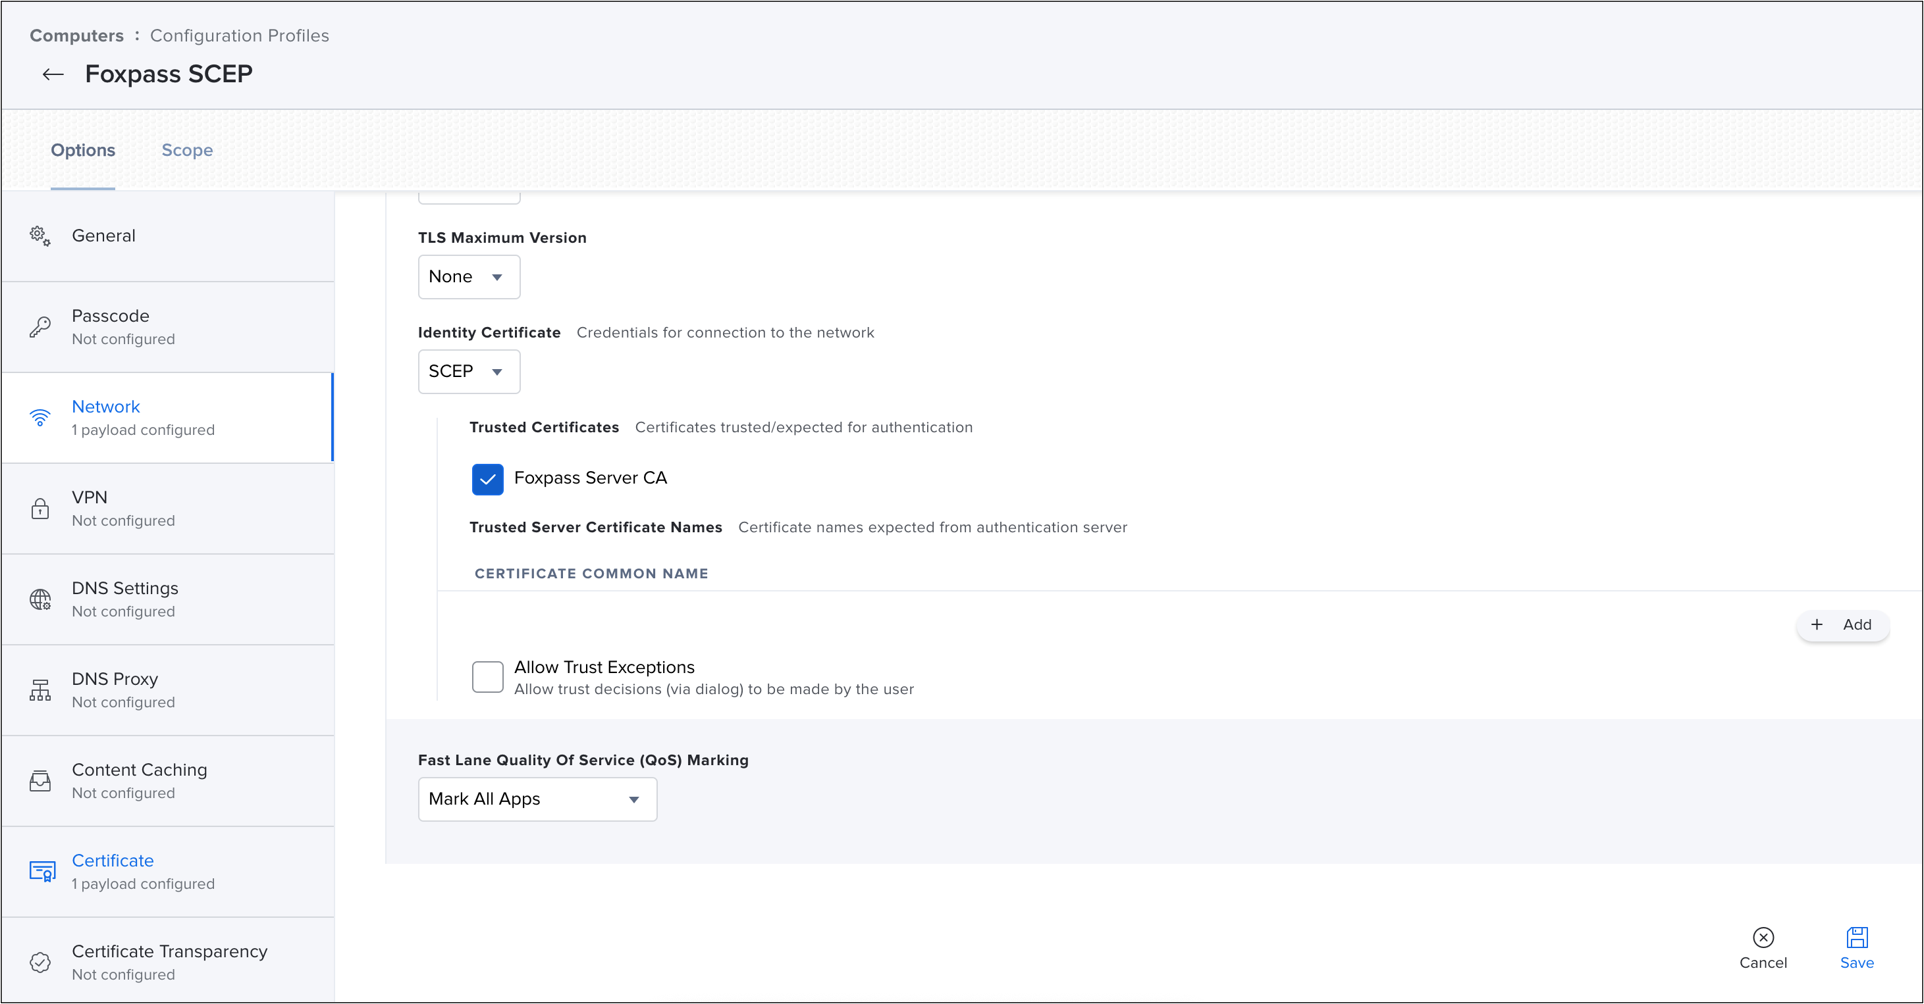1924x1004 pixels.
Task: Select the General gear icon in sidebar
Action: pos(40,236)
